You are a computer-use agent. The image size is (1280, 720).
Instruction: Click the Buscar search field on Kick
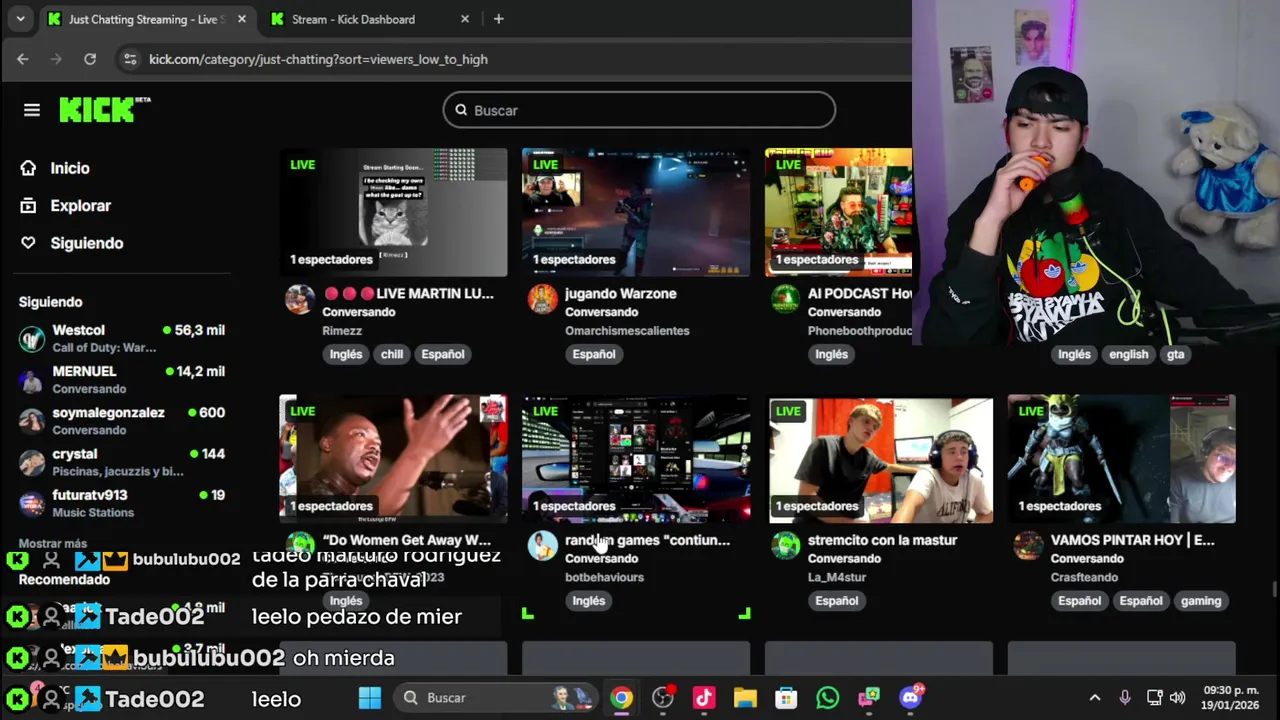639,110
